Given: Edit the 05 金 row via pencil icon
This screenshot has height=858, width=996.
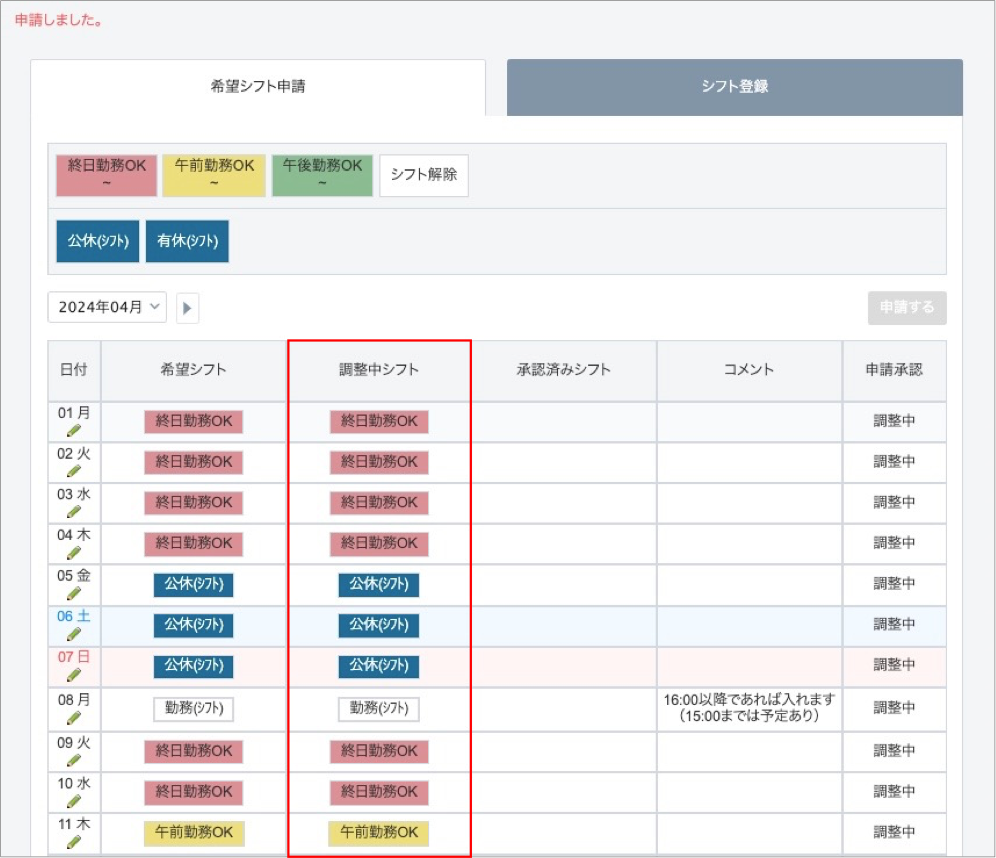Looking at the screenshot, I should pyautogui.click(x=73, y=593).
